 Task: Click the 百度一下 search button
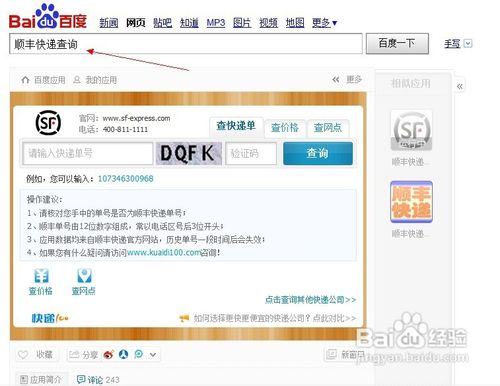pyautogui.click(x=397, y=43)
